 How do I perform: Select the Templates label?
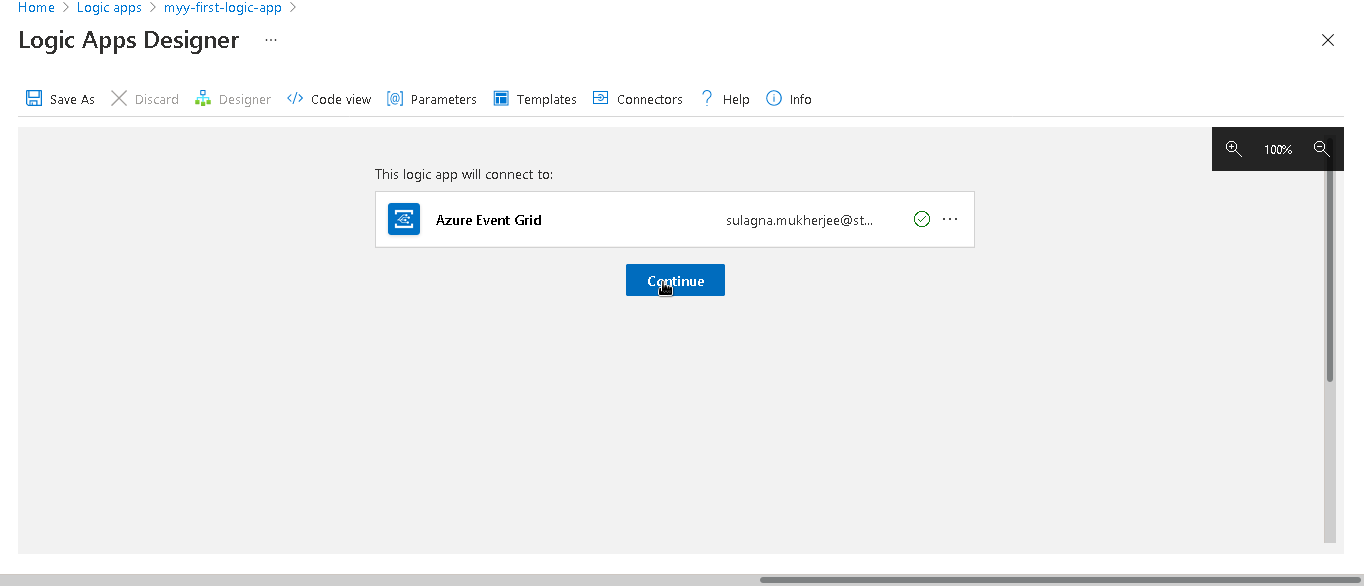coord(547,99)
